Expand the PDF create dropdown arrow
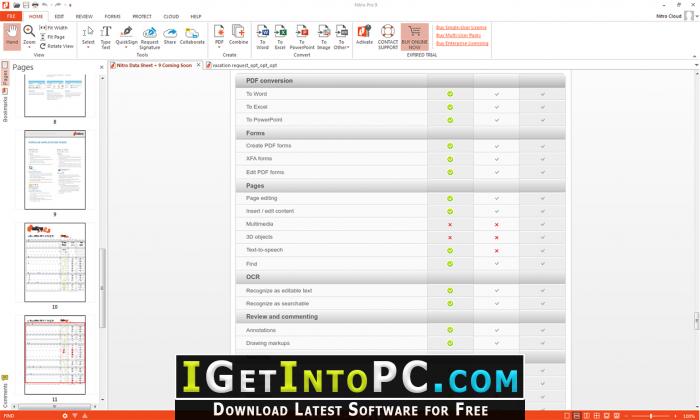700x420 pixels. tap(219, 47)
